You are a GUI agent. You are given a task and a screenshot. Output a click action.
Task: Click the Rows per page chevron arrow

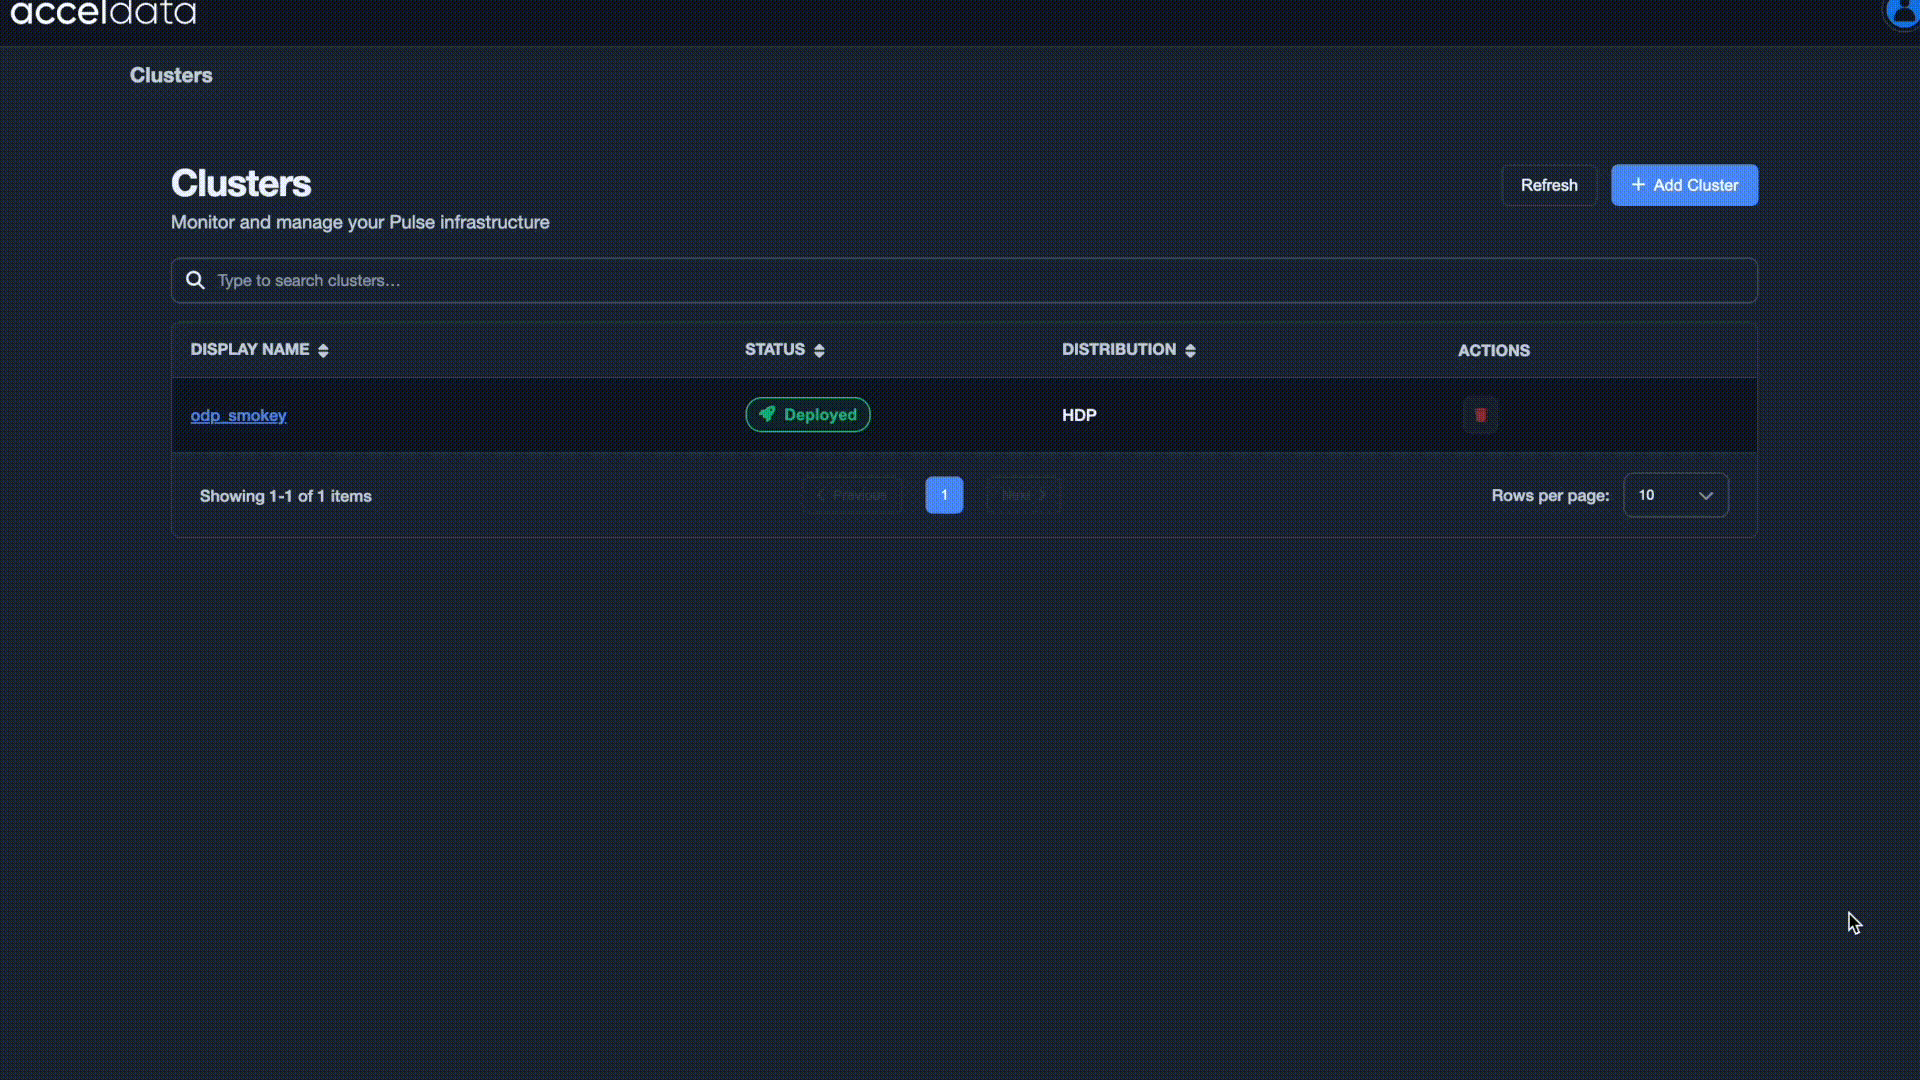(x=1706, y=496)
